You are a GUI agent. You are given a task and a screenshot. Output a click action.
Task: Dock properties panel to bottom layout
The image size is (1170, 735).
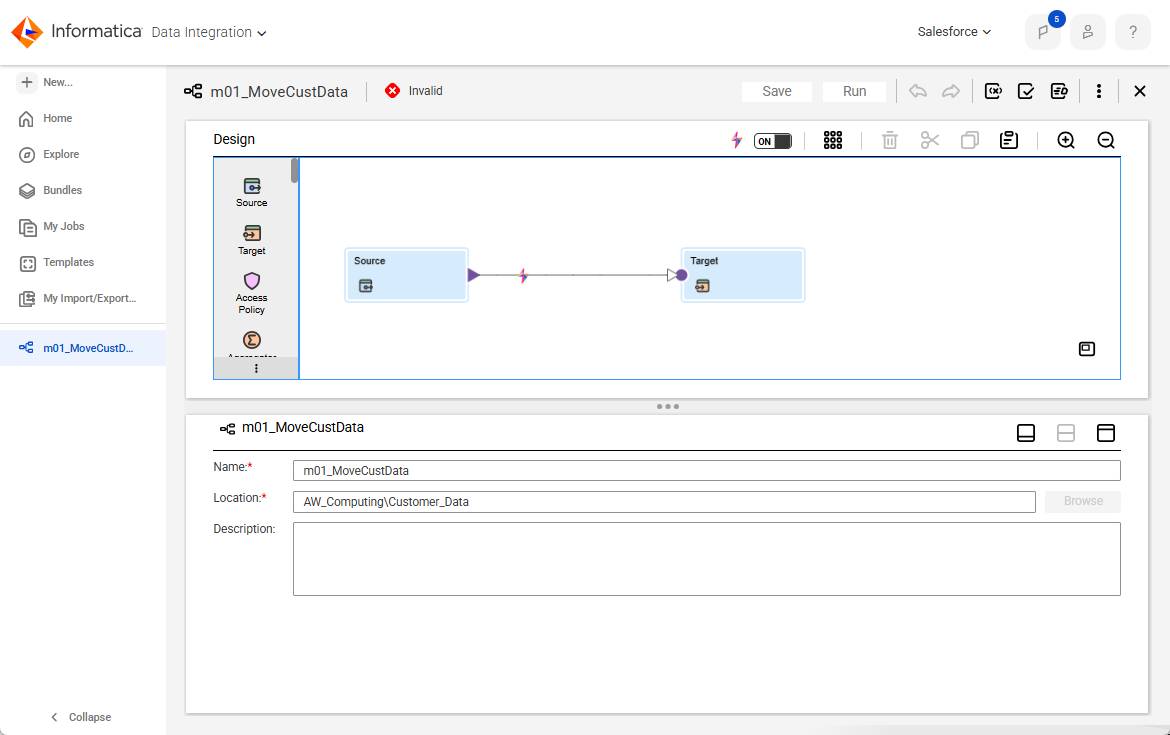[x=1026, y=433]
